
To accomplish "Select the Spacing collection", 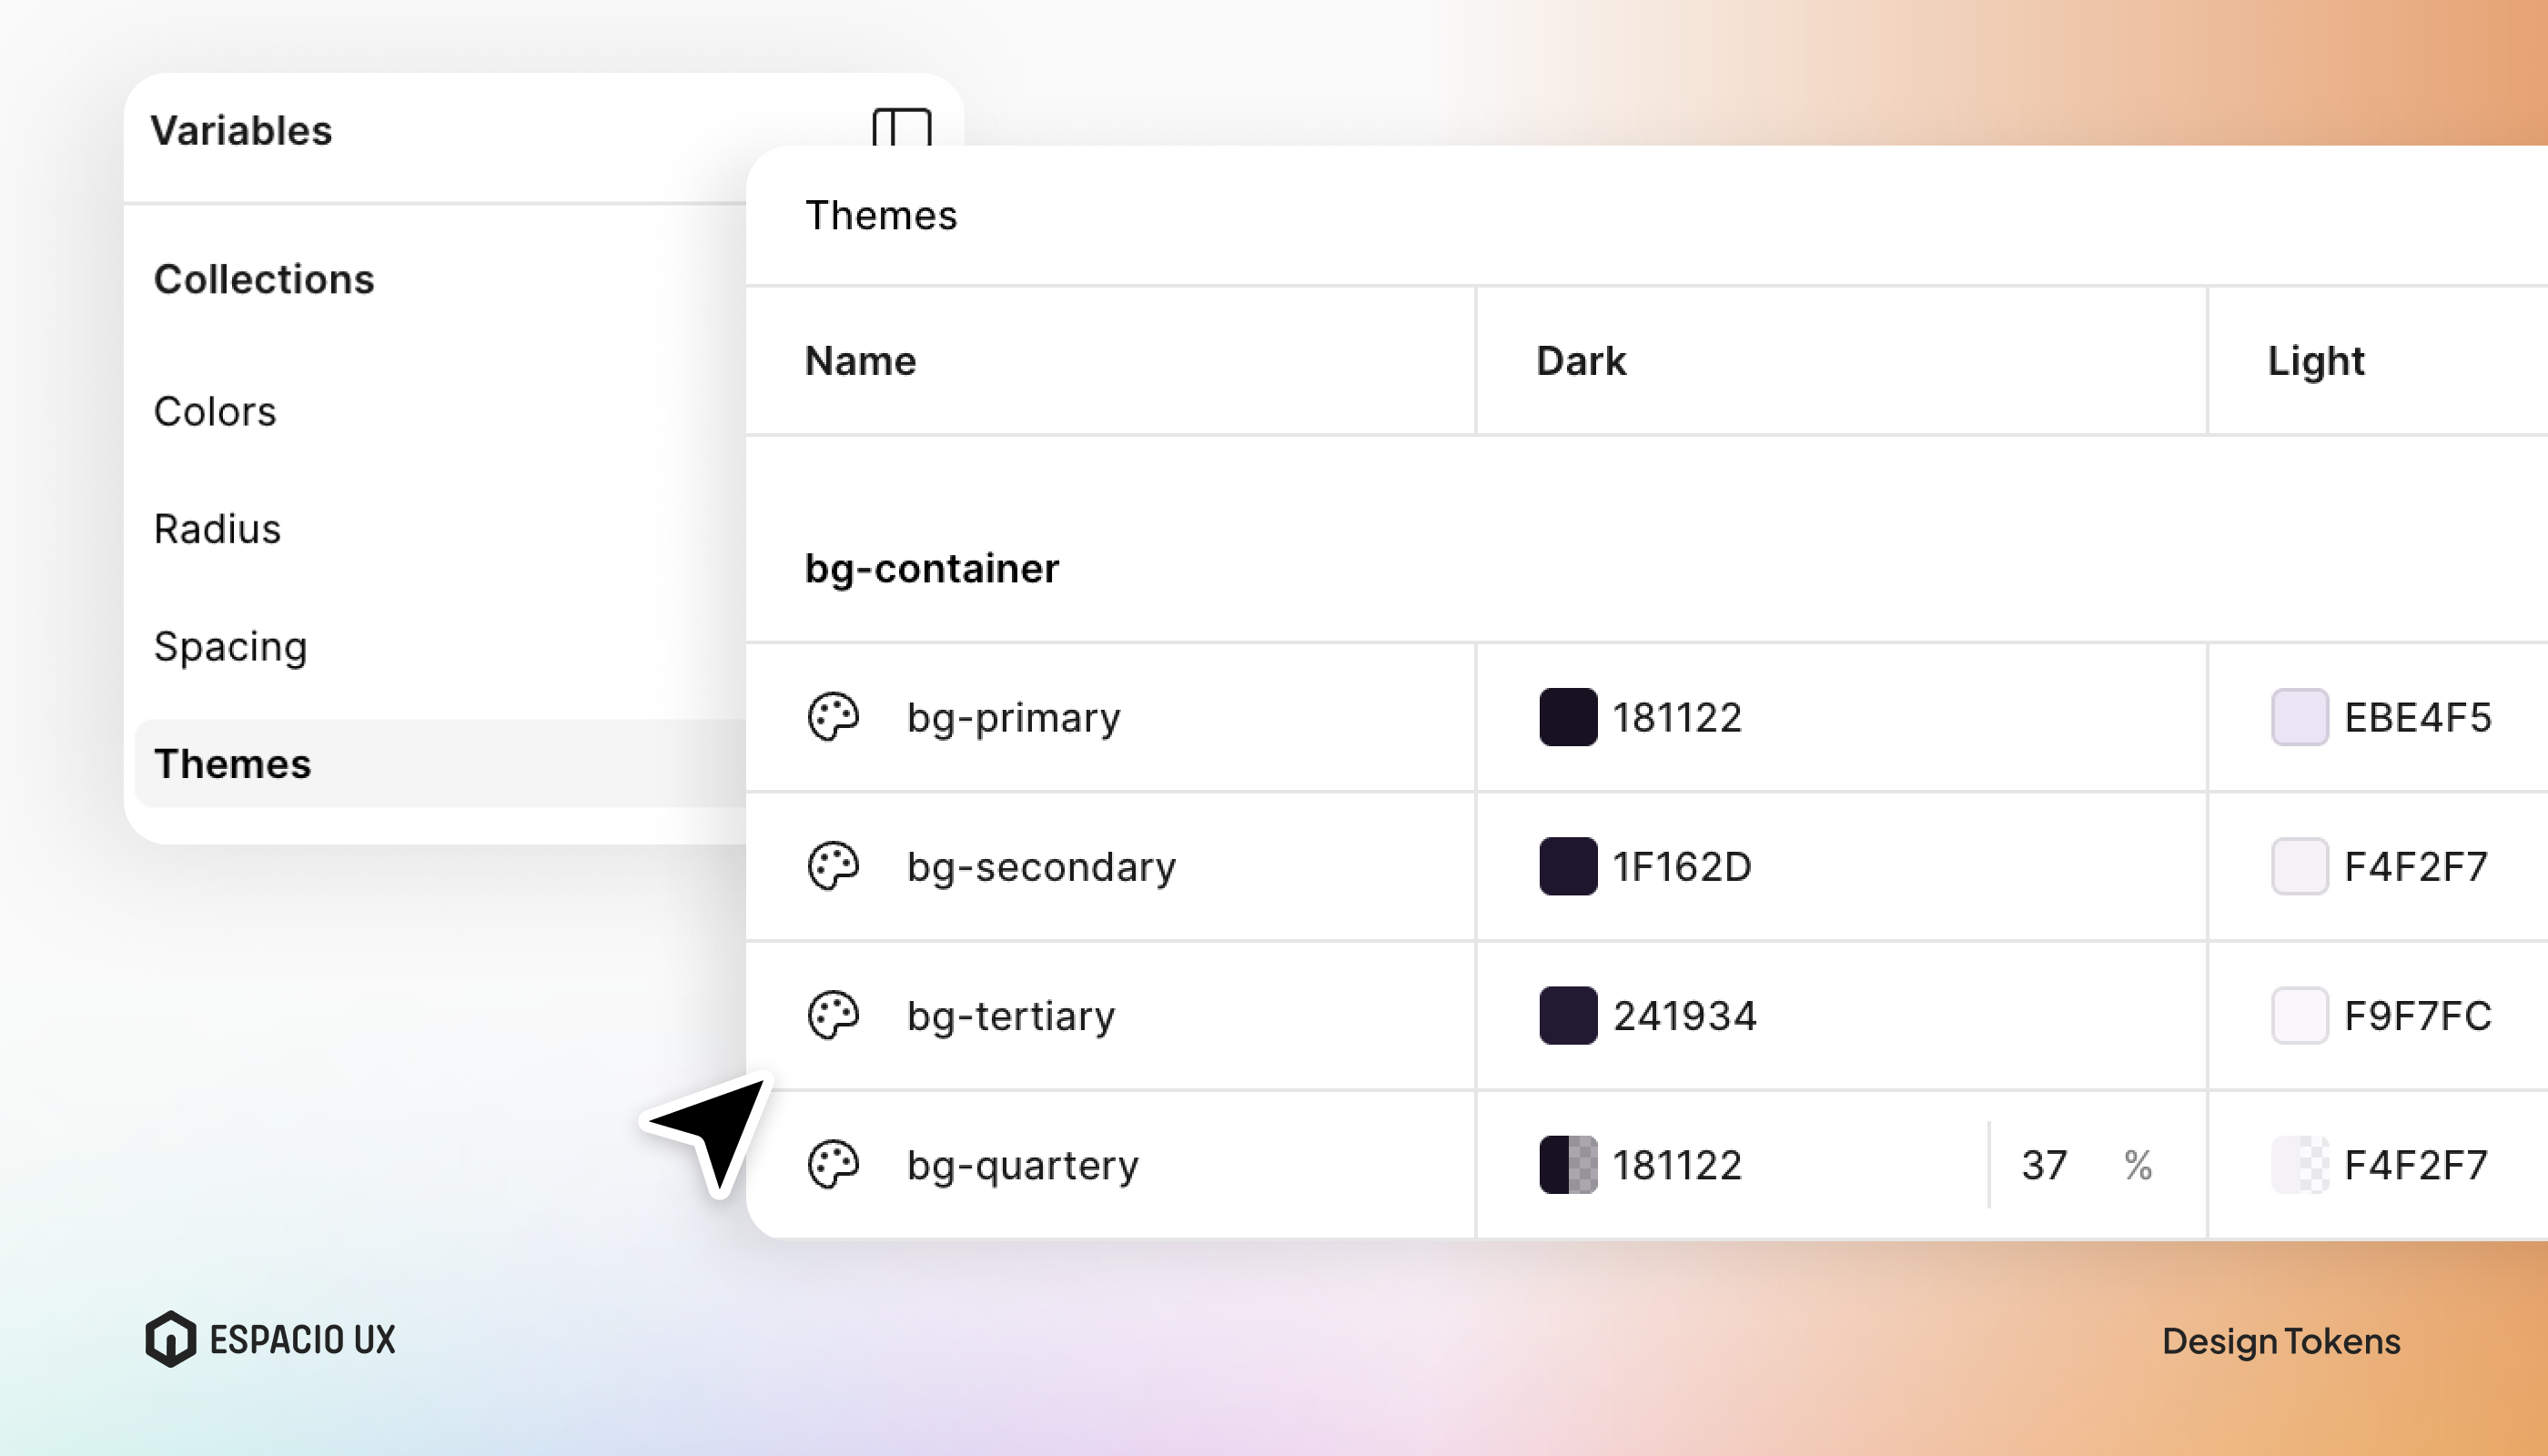I will (x=230, y=646).
